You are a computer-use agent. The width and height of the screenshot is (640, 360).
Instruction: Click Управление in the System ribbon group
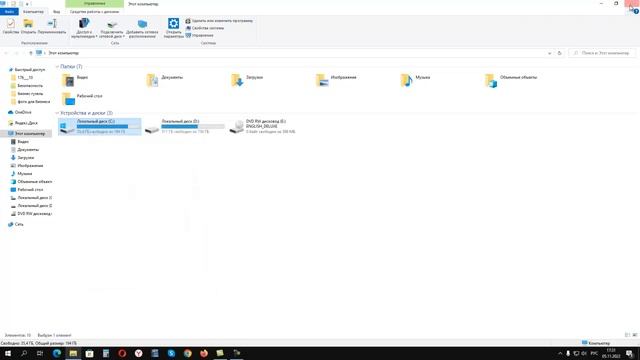200,35
